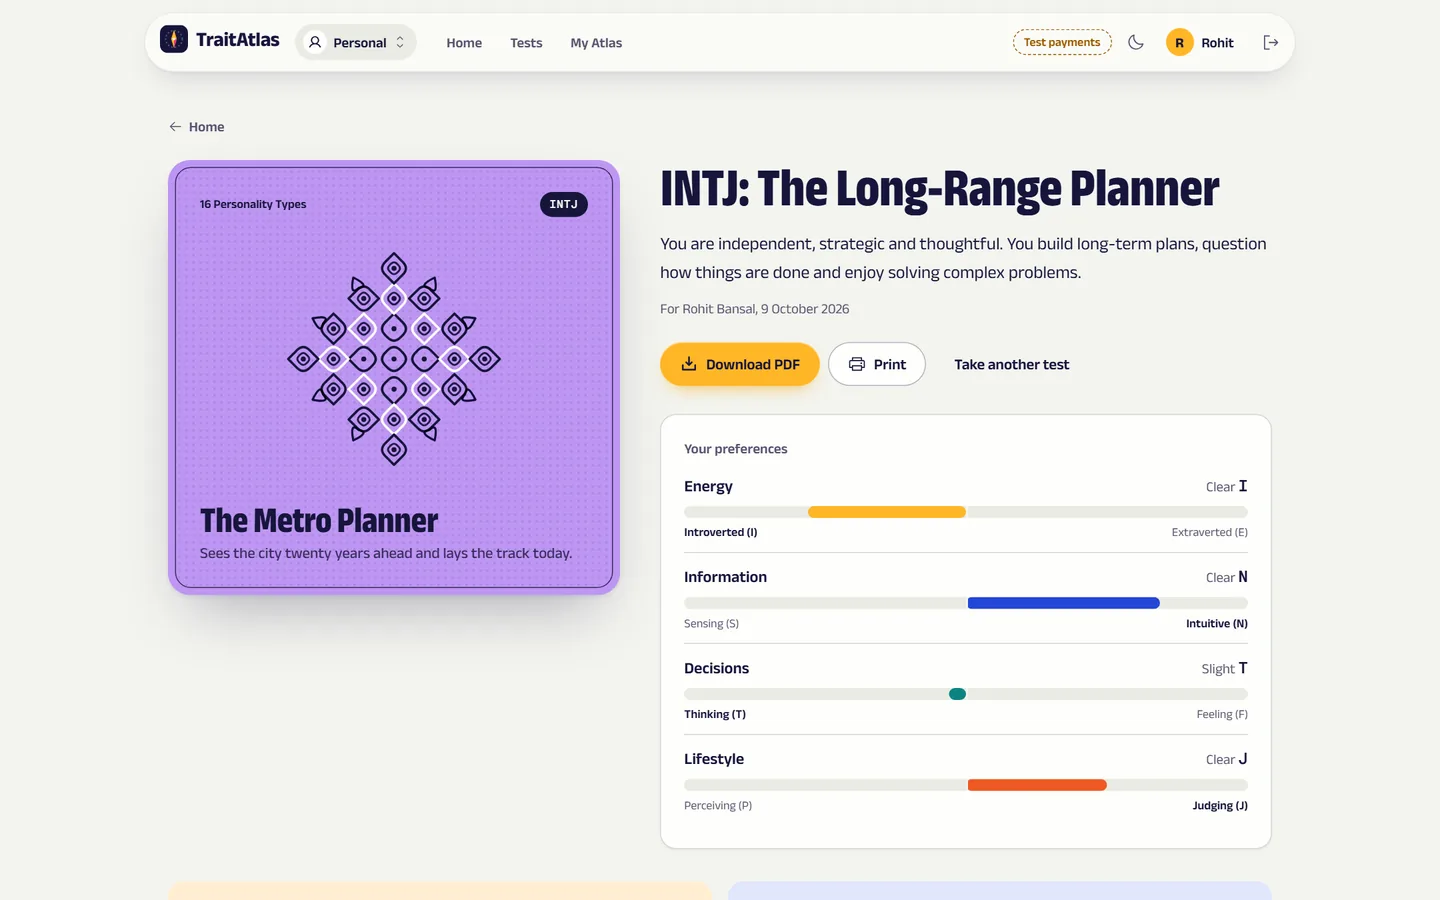Click the 'Sensing (S)' label

(712, 623)
